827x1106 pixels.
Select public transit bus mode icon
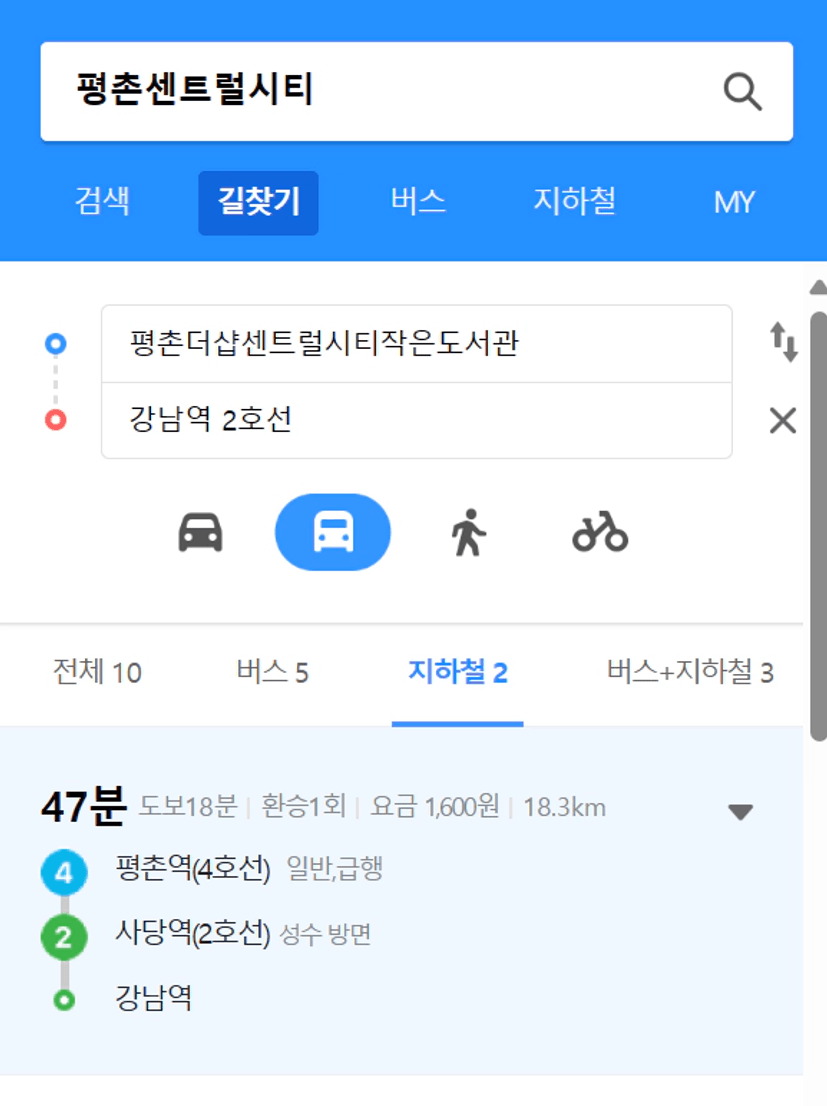coord(332,532)
